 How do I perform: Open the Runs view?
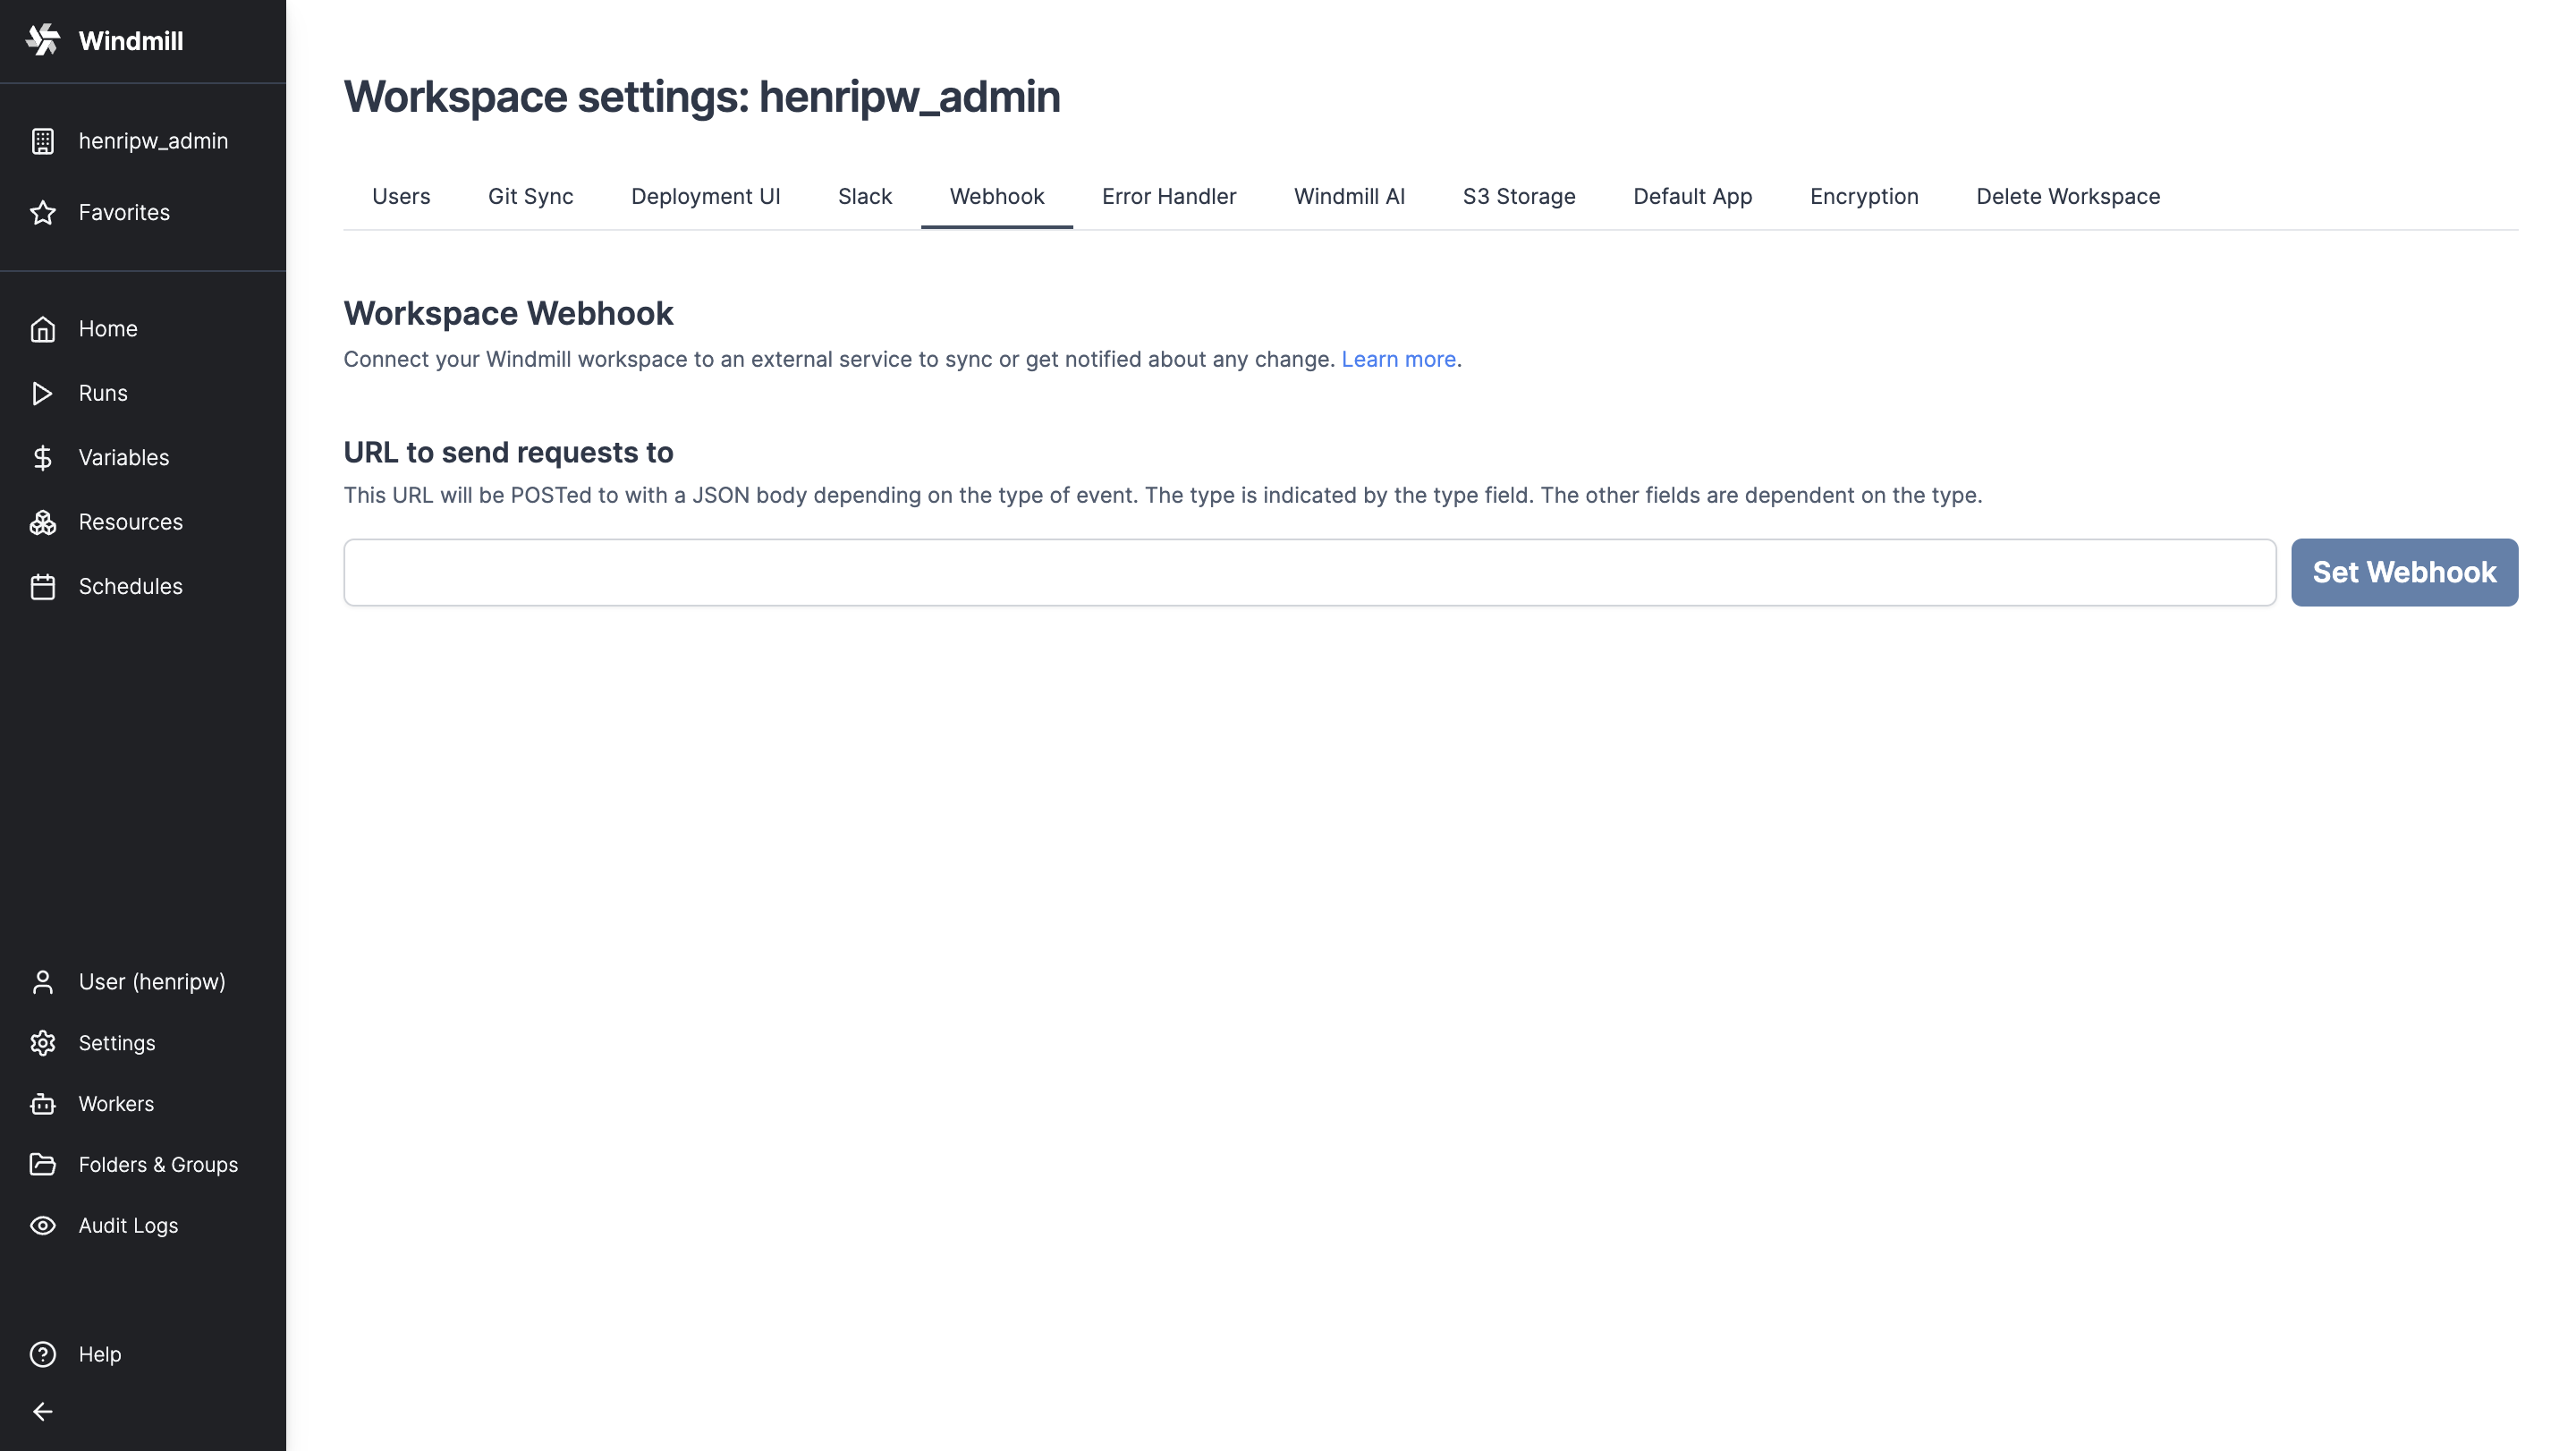pos(103,392)
